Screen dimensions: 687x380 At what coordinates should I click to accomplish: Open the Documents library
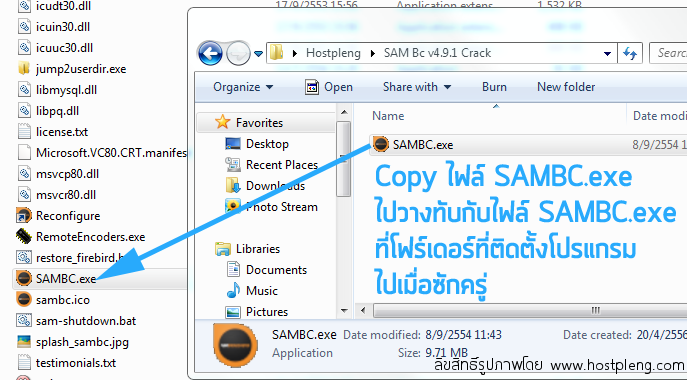point(276,270)
